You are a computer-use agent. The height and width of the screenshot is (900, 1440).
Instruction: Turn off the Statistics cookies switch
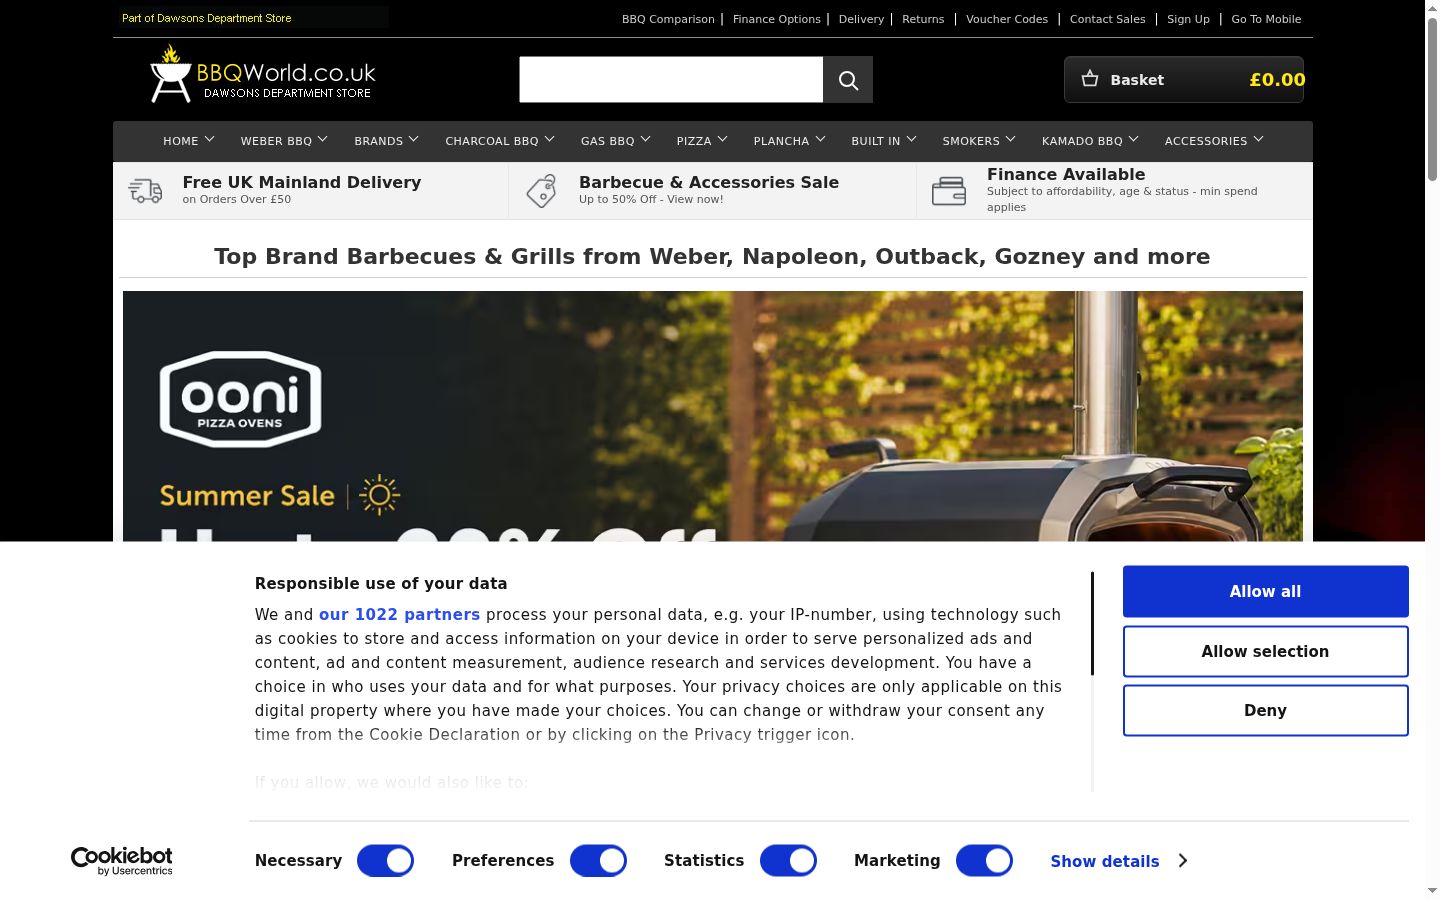pyautogui.click(x=788, y=861)
